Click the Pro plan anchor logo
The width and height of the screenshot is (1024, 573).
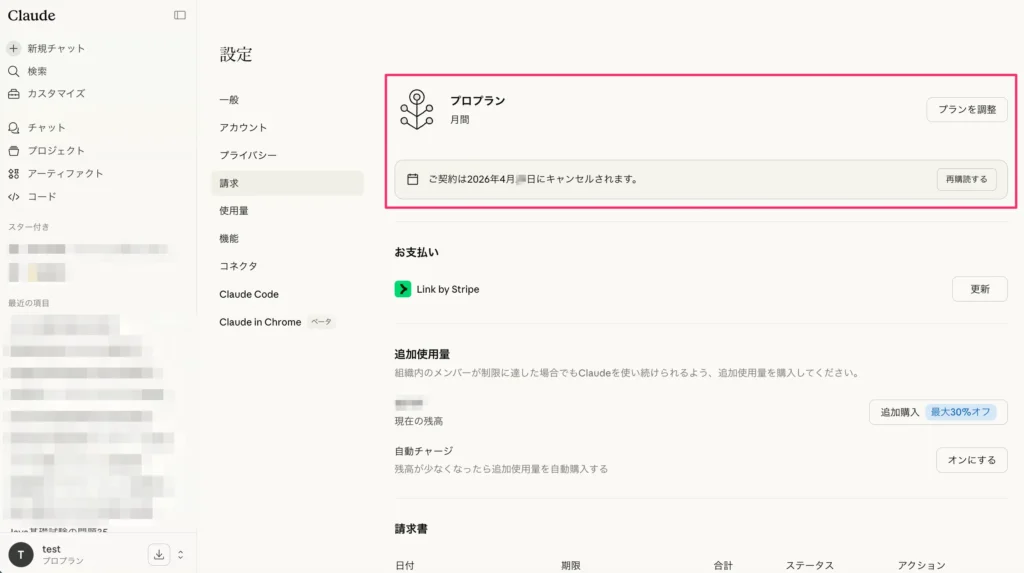point(417,110)
